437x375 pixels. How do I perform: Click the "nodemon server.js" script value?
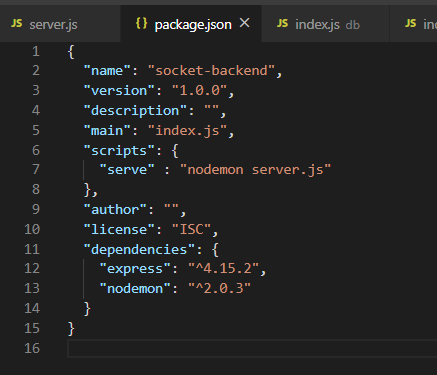[256, 170]
